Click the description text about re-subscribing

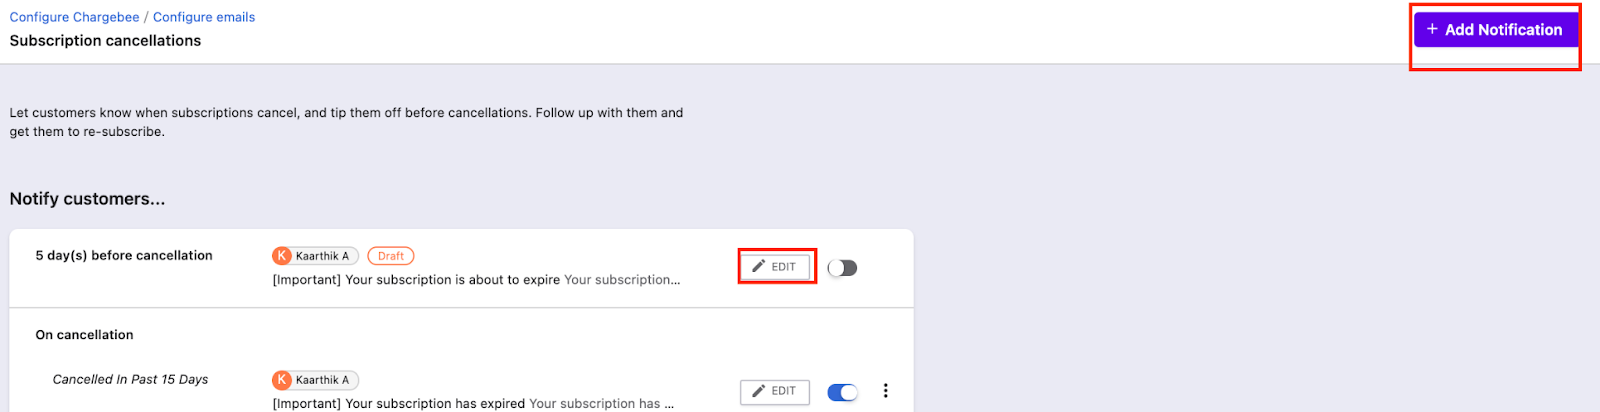point(346,122)
